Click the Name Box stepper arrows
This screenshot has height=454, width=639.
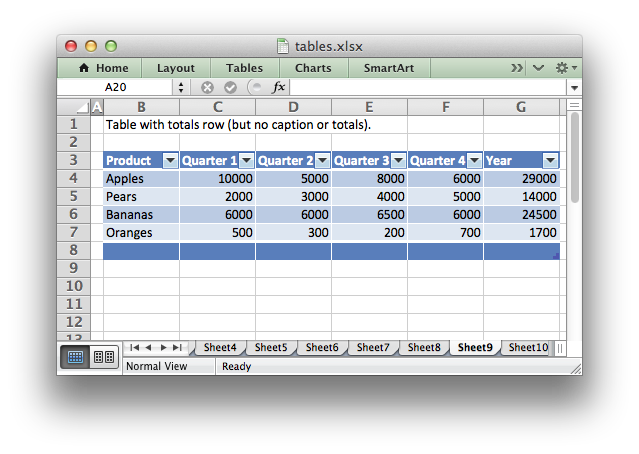tap(181, 87)
